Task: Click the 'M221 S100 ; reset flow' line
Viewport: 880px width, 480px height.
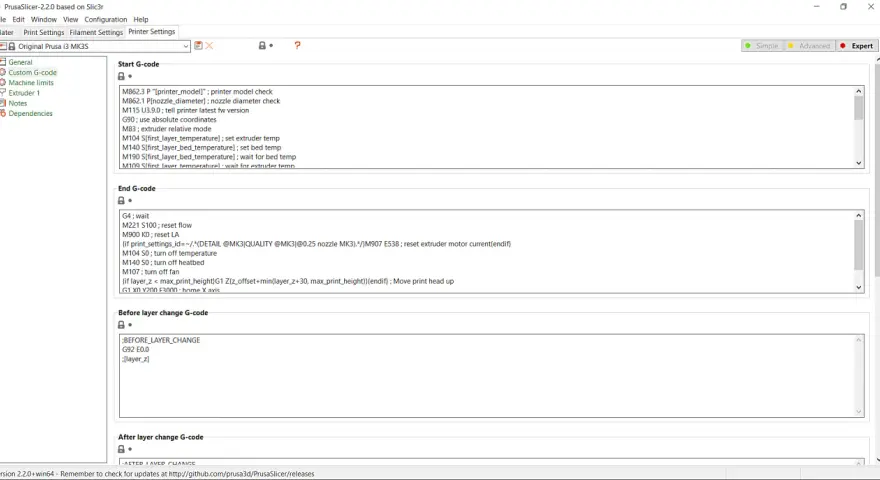Action: click(x=157, y=225)
